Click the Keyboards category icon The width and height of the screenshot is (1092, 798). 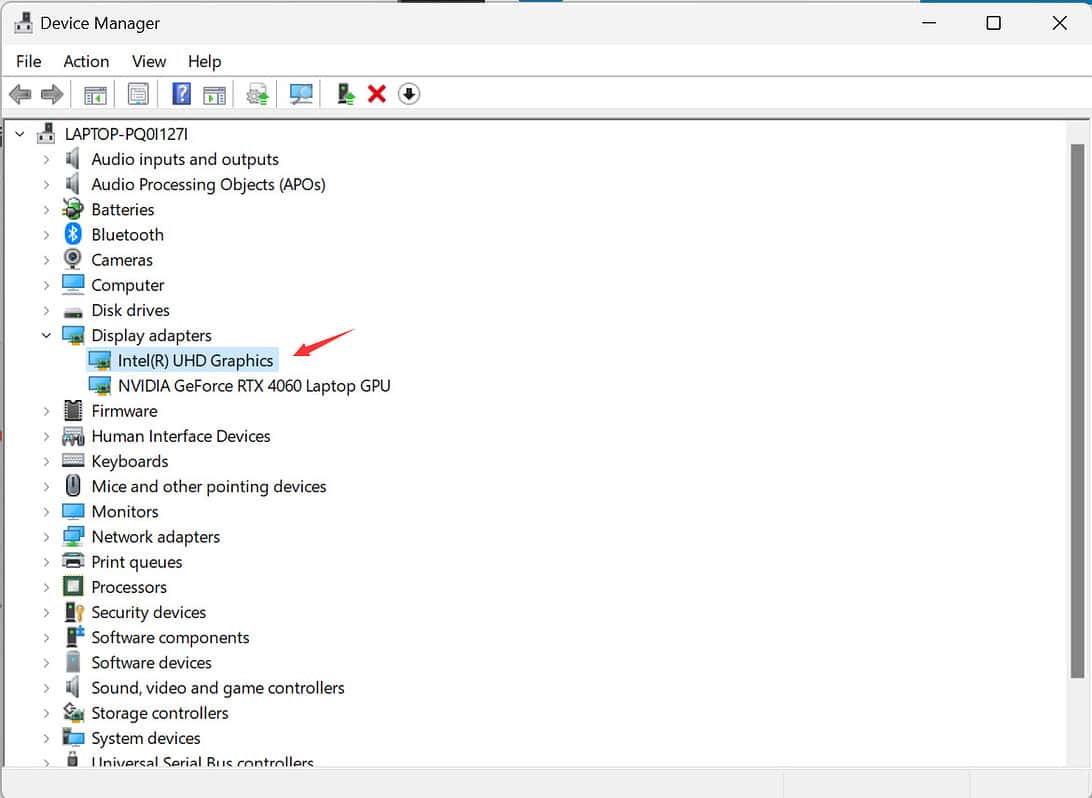(x=72, y=461)
